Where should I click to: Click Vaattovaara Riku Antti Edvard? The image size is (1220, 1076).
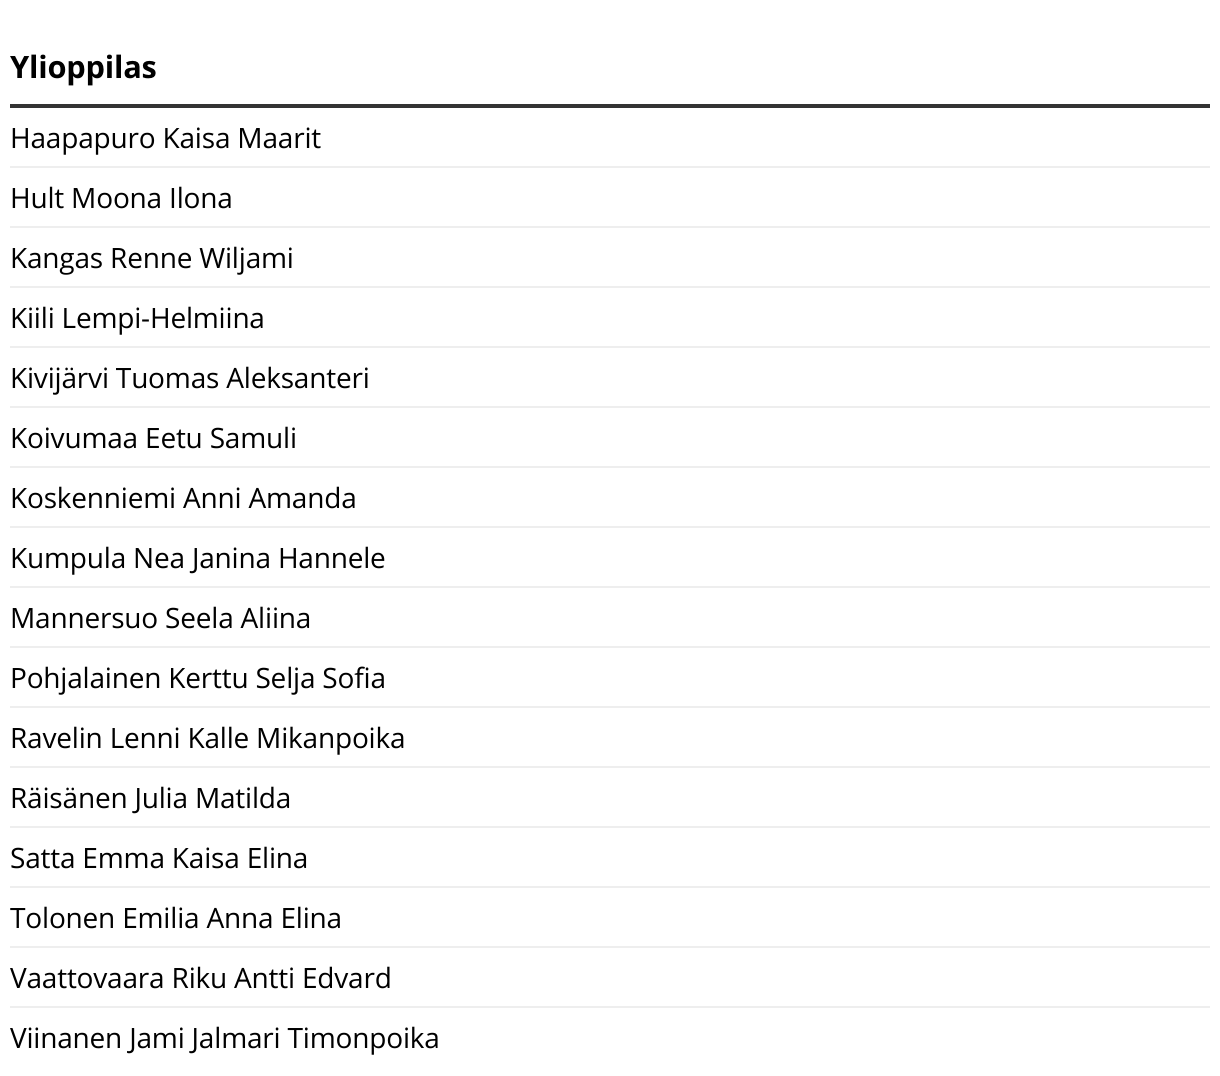(x=610, y=978)
